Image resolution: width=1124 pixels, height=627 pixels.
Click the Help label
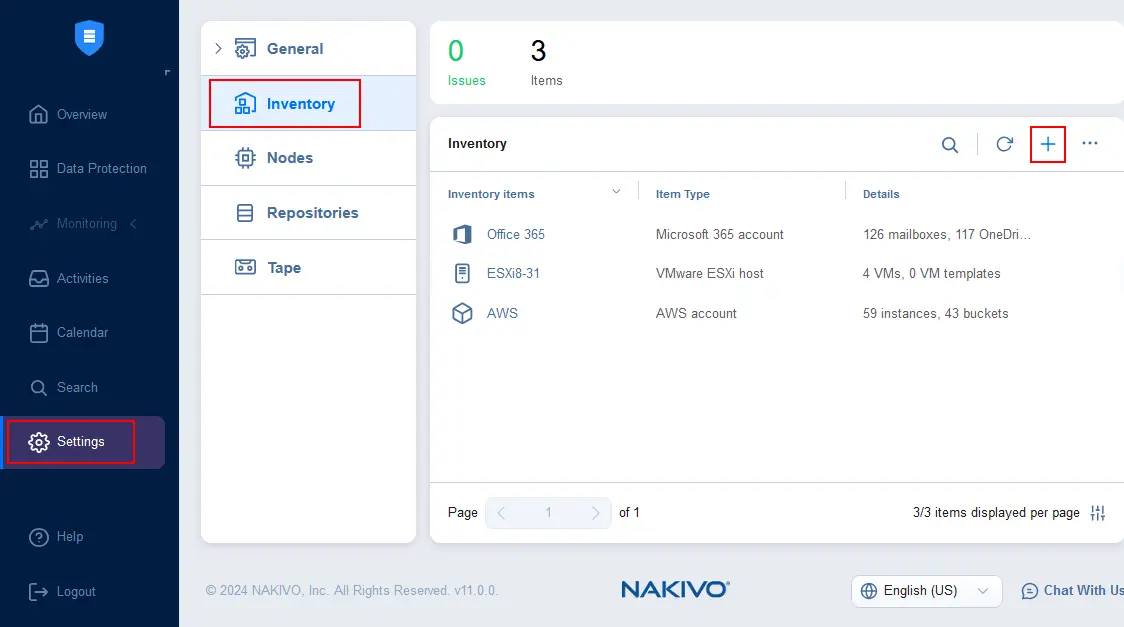tap(70, 537)
